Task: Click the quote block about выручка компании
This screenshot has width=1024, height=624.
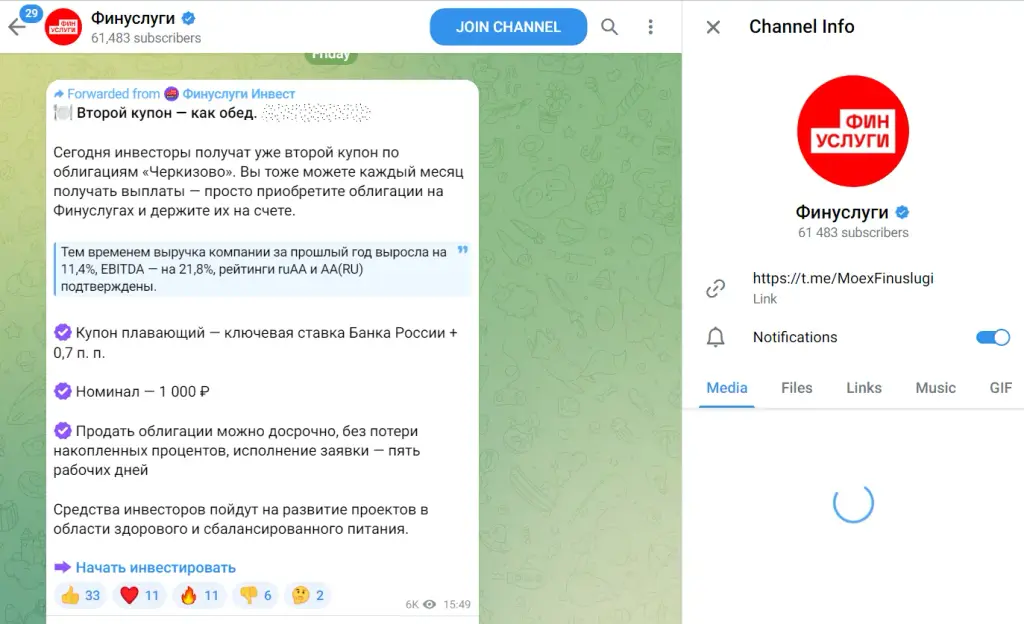Action: click(x=263, y=269)
